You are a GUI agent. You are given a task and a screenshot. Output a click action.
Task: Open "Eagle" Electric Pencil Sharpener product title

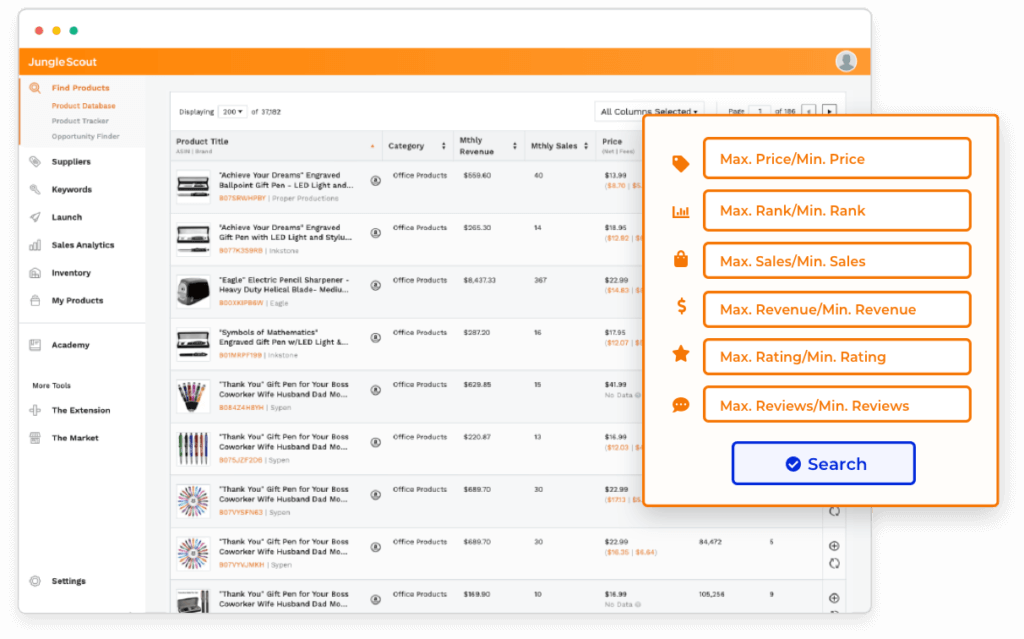[284, 285]
